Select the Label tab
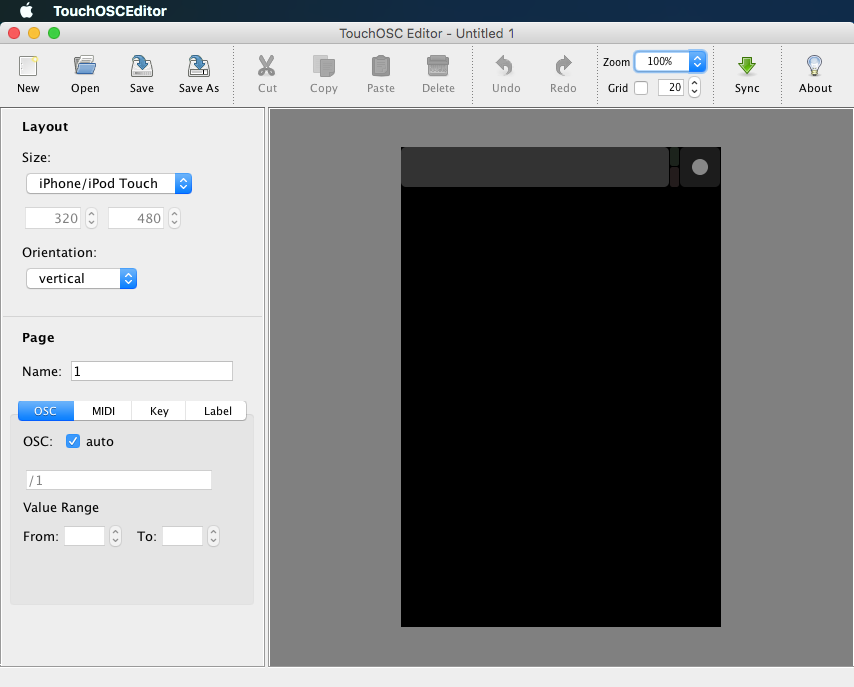 [x=217, y=411]
